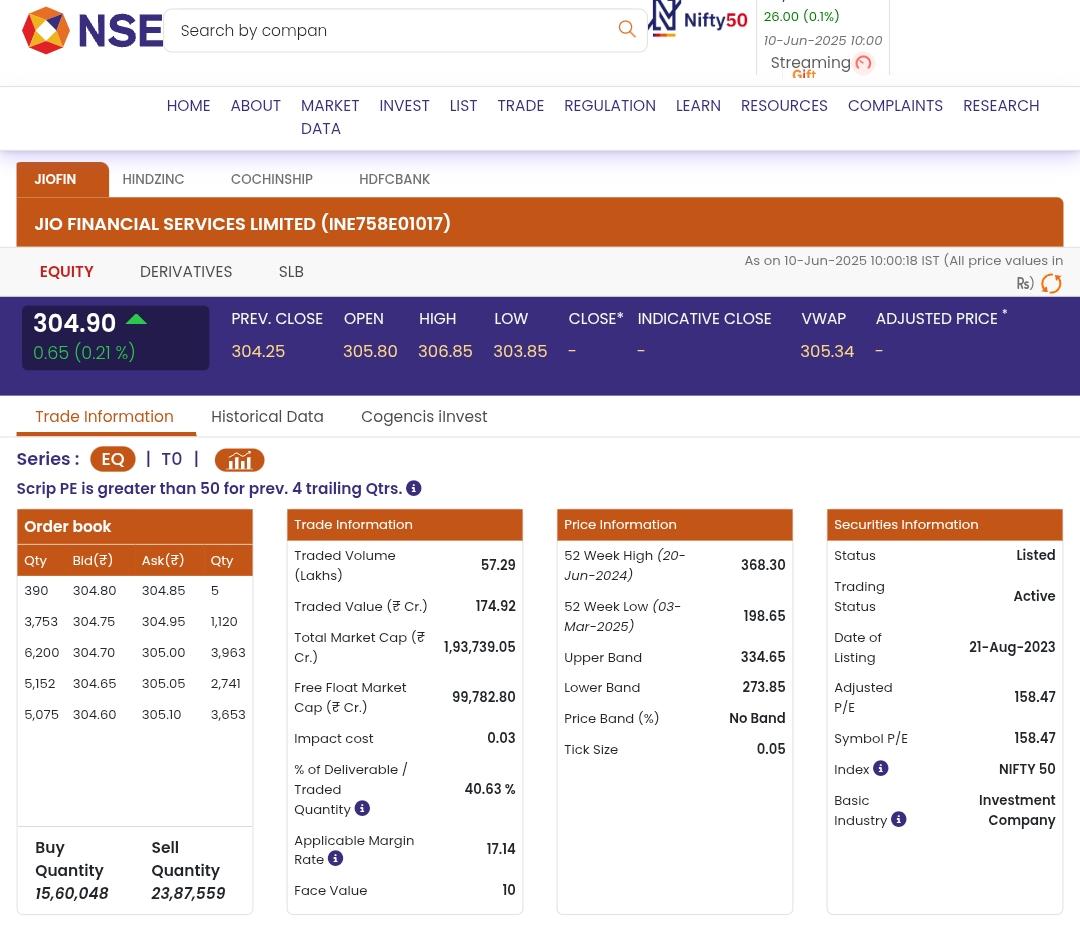Open the LIST menu
The width and height of the screenshot is (1080, 925).
[x=464, y=105]
